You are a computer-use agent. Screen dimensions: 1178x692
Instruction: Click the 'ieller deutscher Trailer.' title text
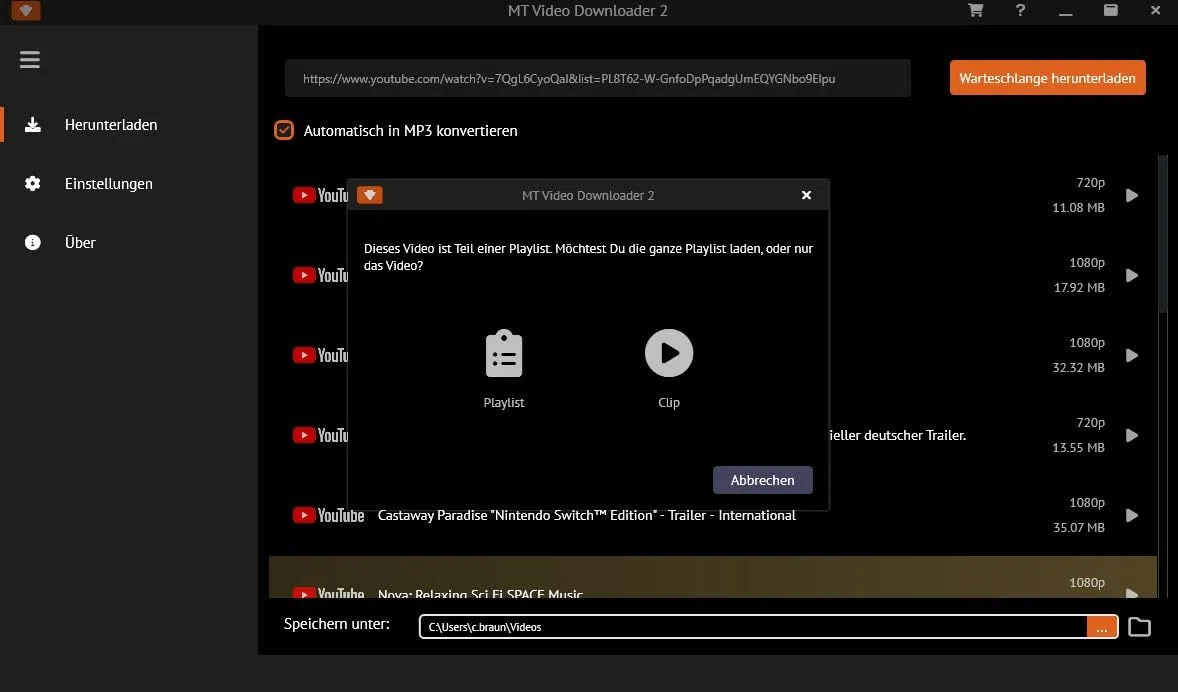click(x=897, y=436)
